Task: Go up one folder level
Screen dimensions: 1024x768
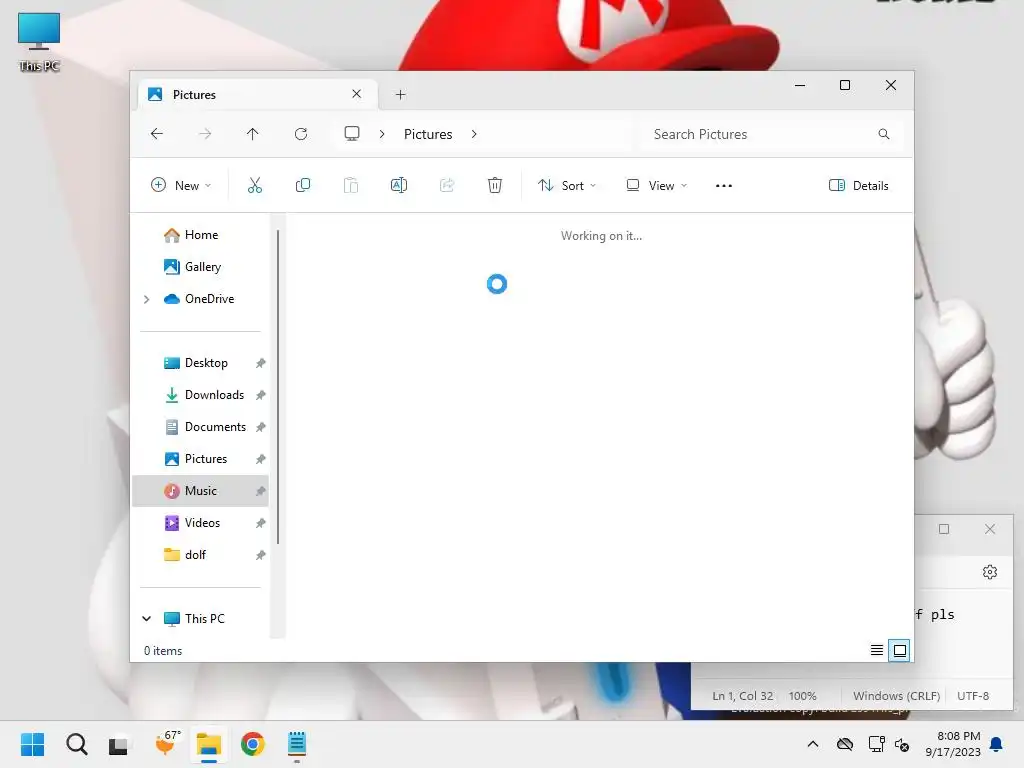Action: (x=253, y=134)
